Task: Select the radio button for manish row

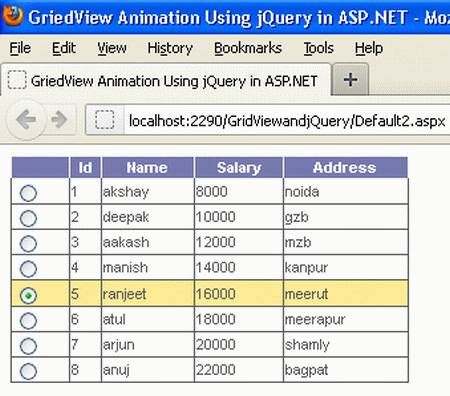Action: coord(28,269)
